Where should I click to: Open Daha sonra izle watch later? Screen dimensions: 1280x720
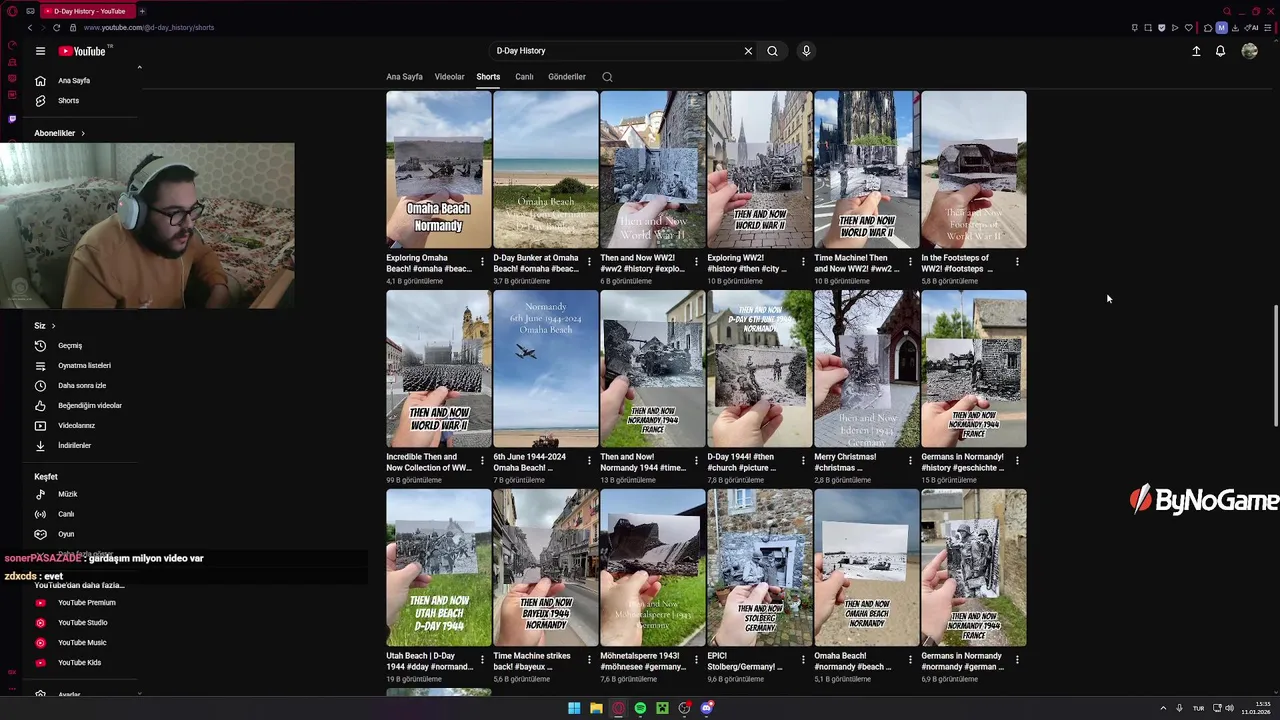coord(80,386)
